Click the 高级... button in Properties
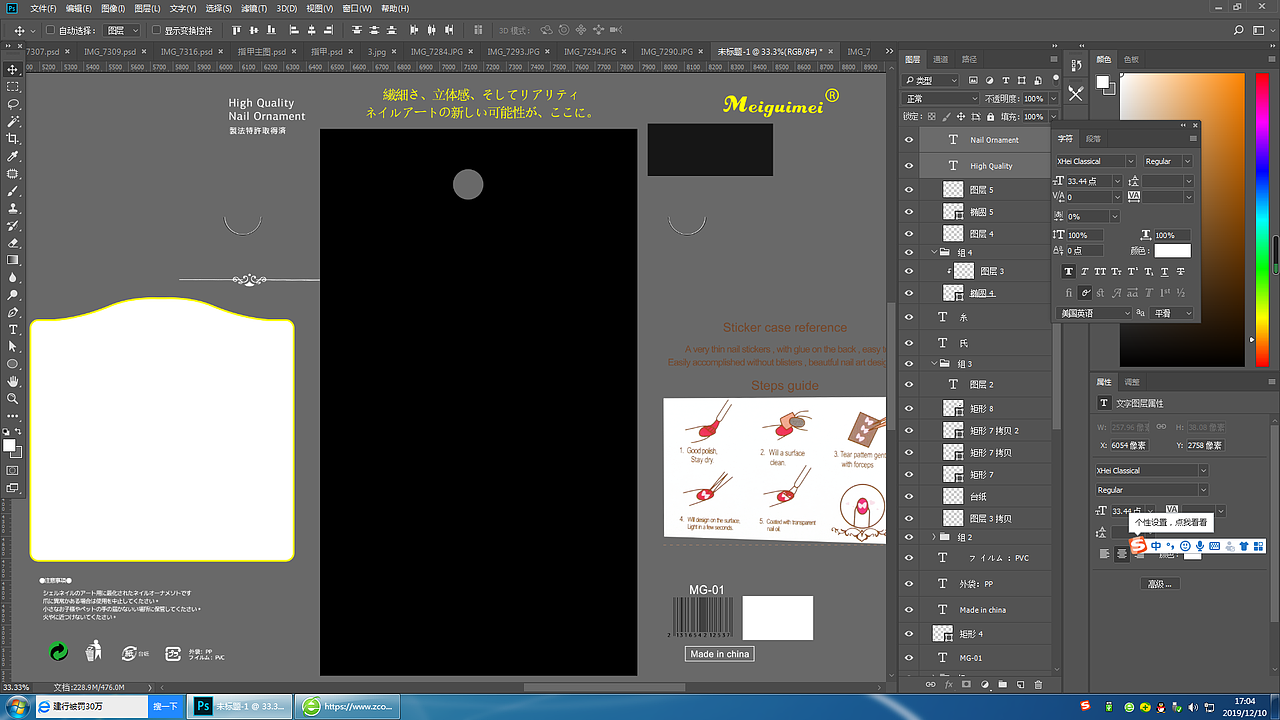This screenshot has height=720, width=1280. point(1160,583)
